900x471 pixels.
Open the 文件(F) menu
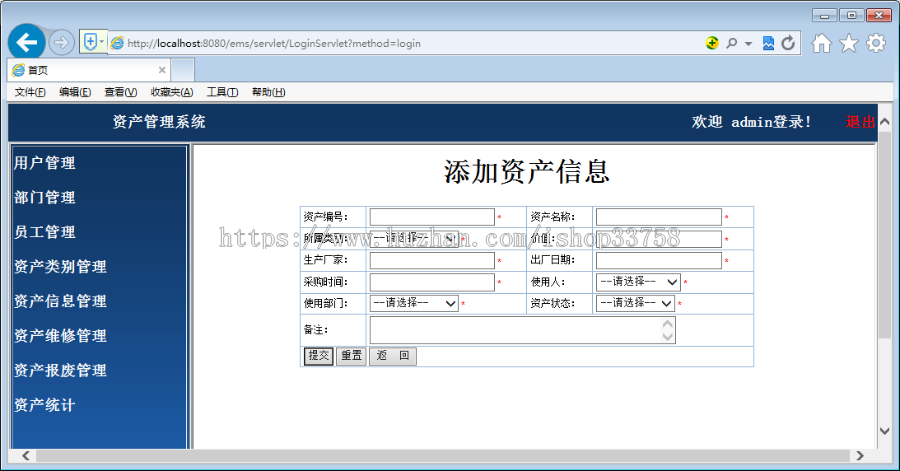(x=30, y=92)
